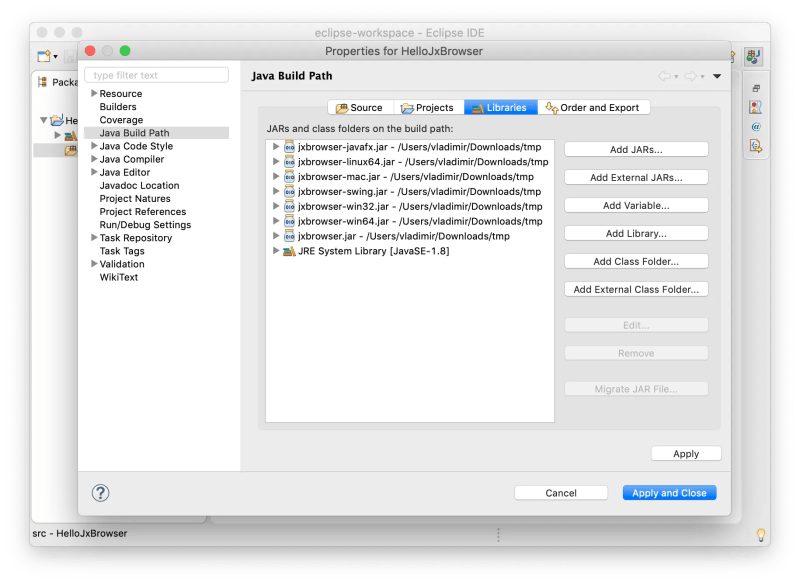
Task: Select Run/Debug Settings item
Action: (x=145, y=225)
